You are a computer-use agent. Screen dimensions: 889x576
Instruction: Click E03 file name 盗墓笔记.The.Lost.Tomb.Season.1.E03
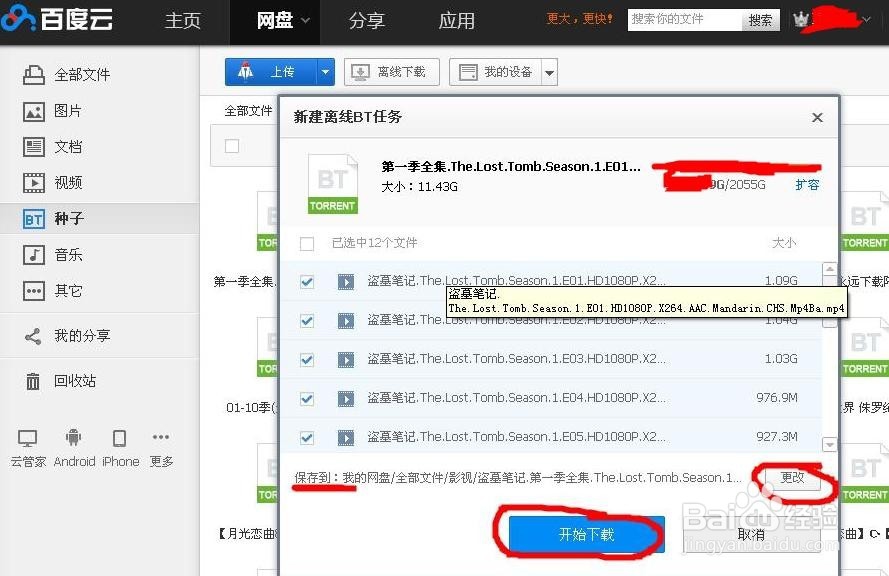tap(516, 359)
